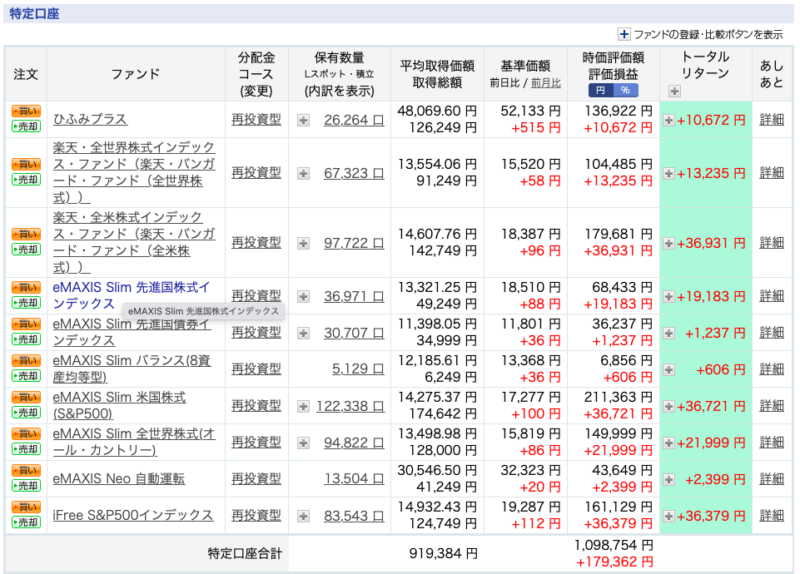800x574 pixels.
Task: Click holdings quantity 13,504 口
Action: point(354,479)
